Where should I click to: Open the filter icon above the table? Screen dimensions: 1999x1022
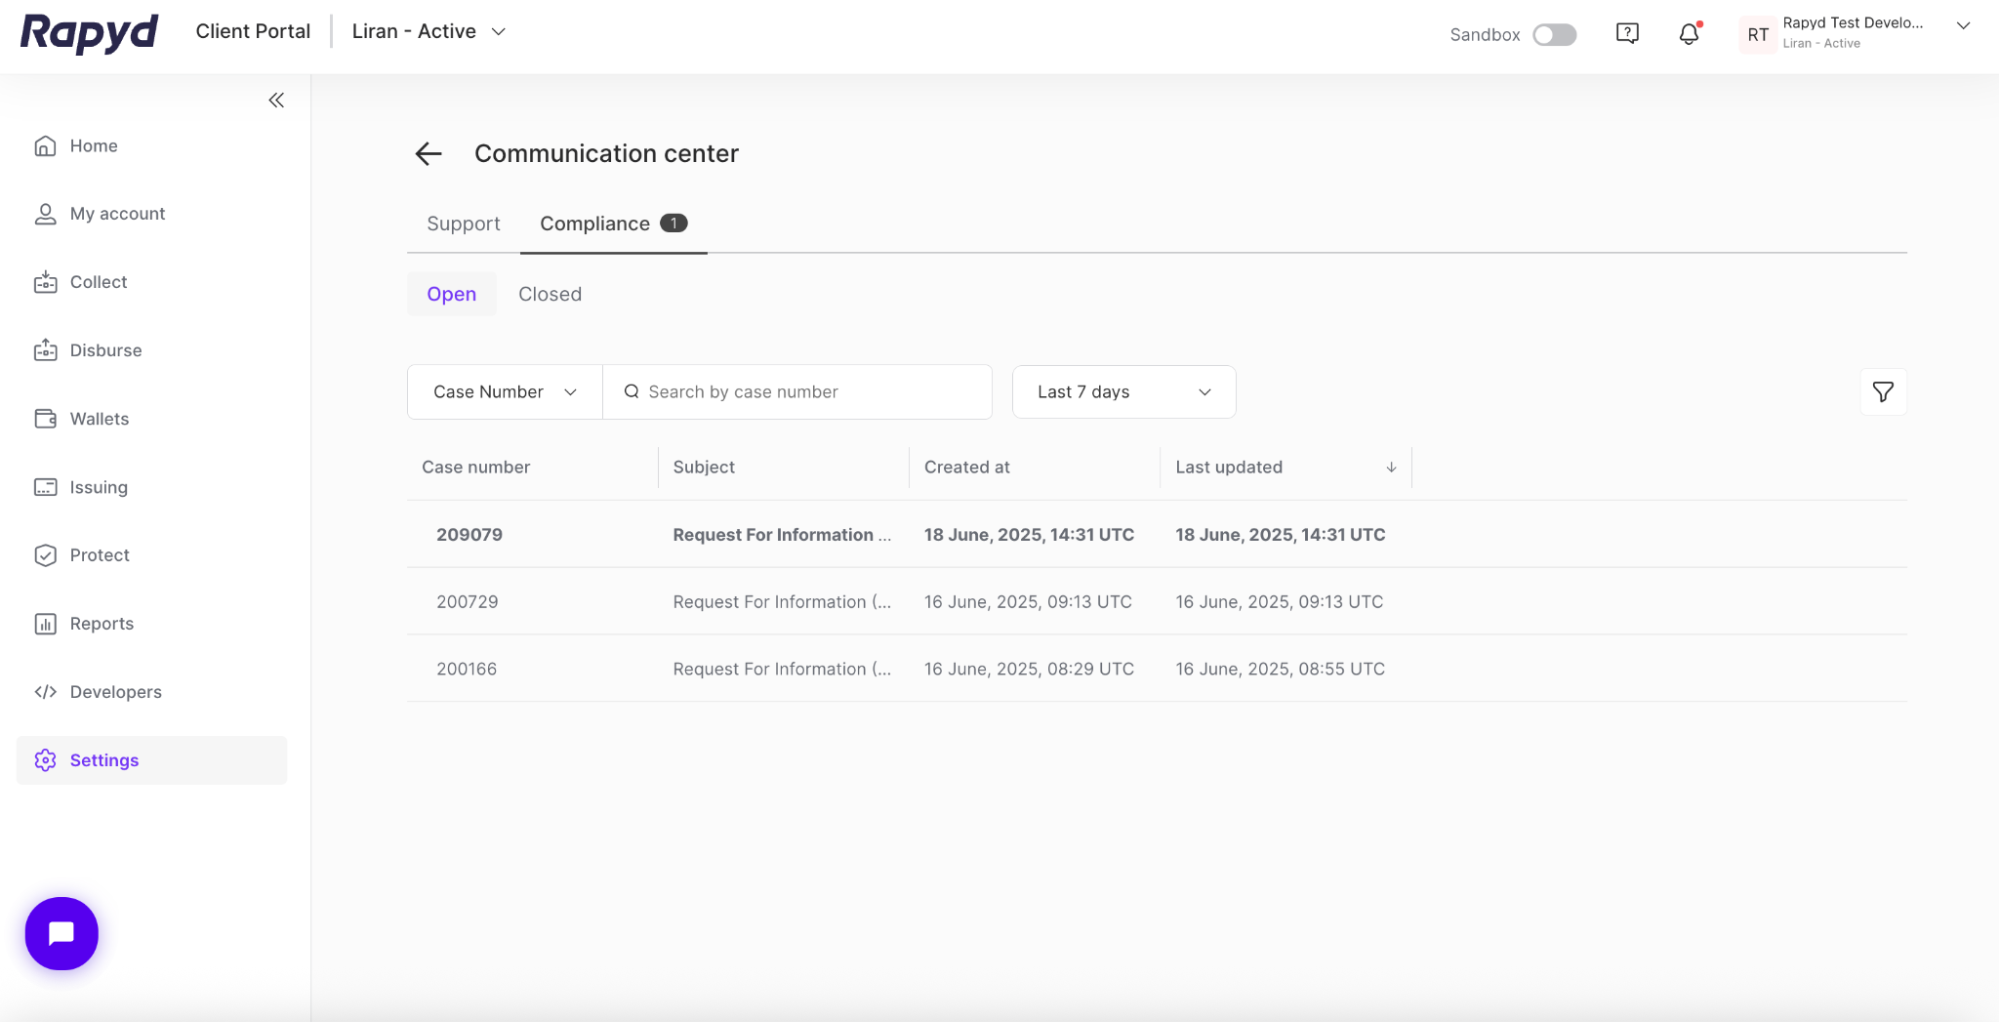(1882, 392)
